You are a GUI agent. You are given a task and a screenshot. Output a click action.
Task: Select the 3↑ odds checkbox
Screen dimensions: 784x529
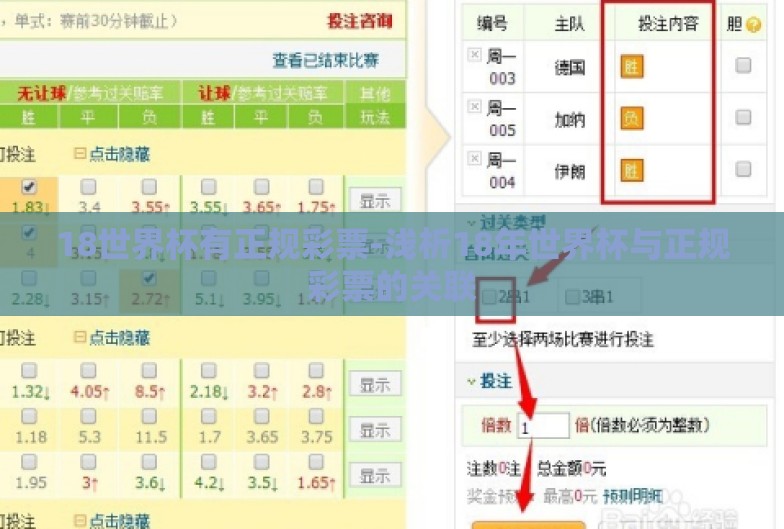(88, 462)
